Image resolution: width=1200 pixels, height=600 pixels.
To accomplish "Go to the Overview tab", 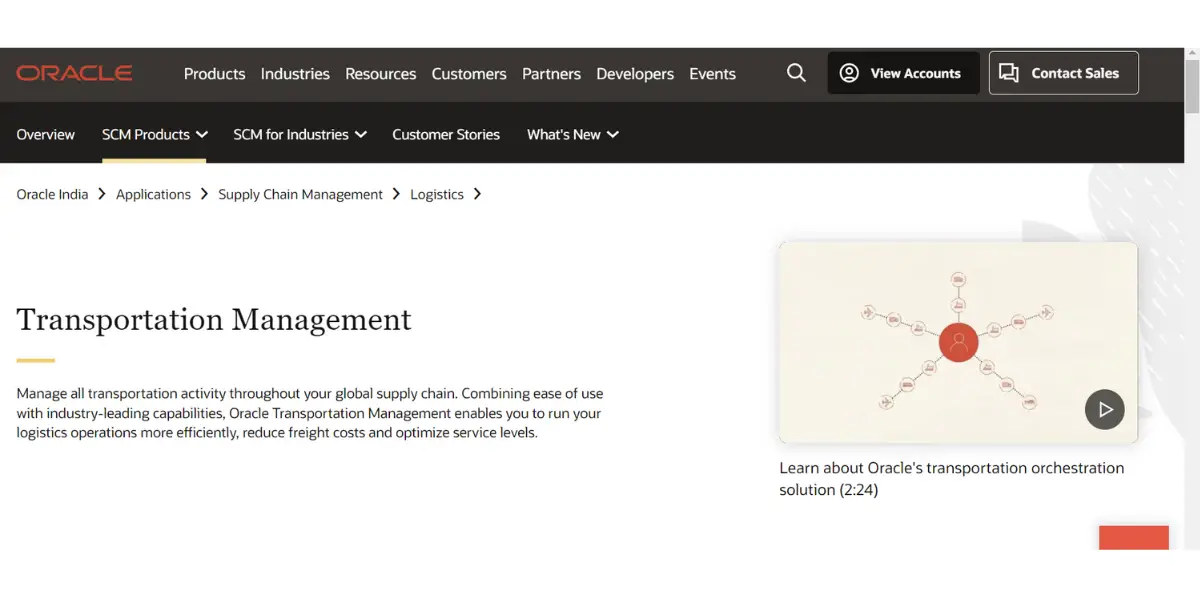I will [46, 134].
